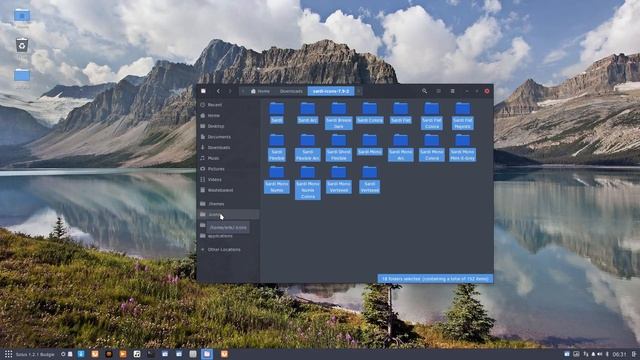The width and height of the screenshot is (640, 360).
Task: Open Other Locations in the sidebar
Action: (x=228, y=249)
